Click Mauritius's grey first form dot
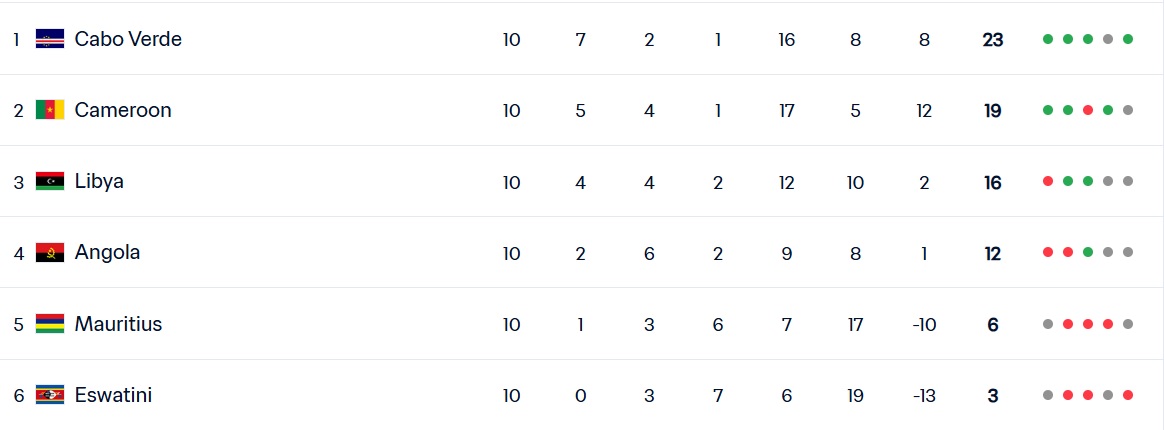The height and width of the screenshot is (430, 1164). click(1048, 324)
